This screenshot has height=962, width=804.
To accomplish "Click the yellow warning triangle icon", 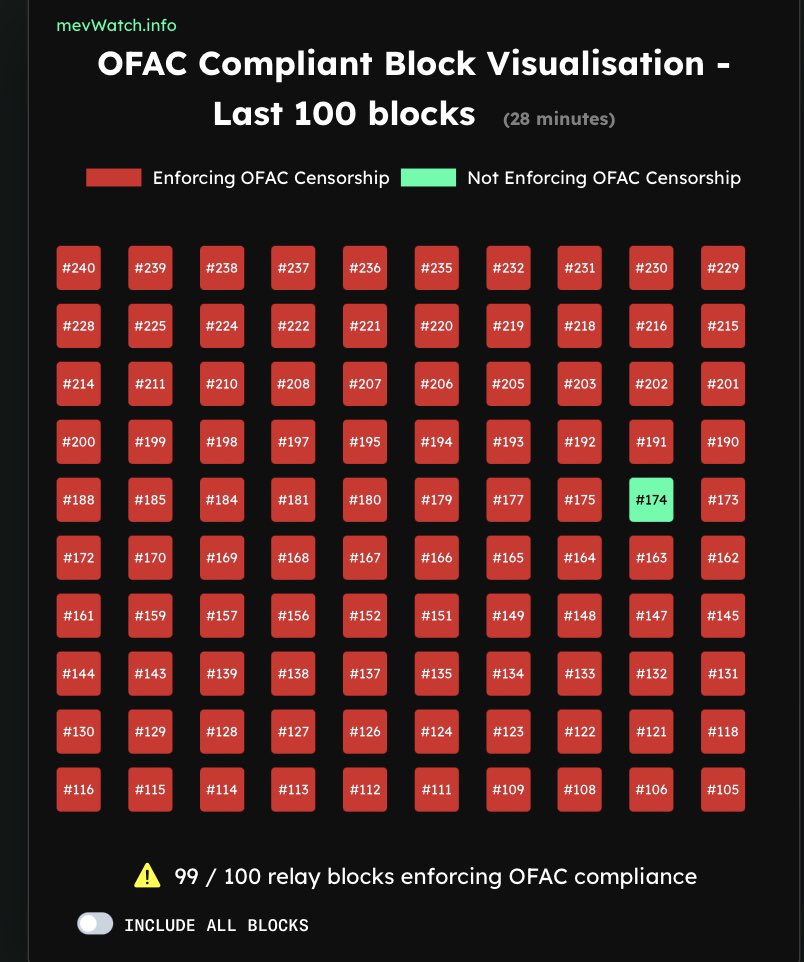I will pos(147,876).
